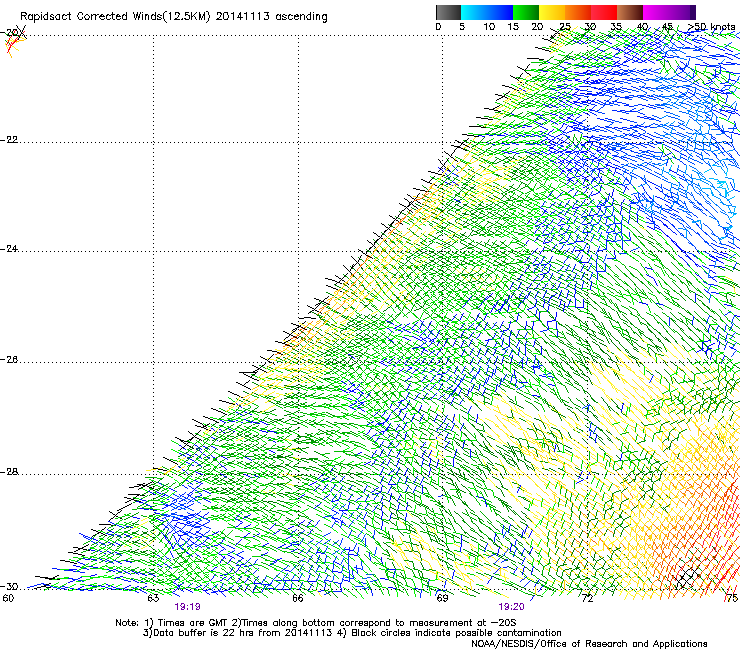Click the '63' longitude axis label
This screenshot has width=740, height=650.
coord(153,599)
